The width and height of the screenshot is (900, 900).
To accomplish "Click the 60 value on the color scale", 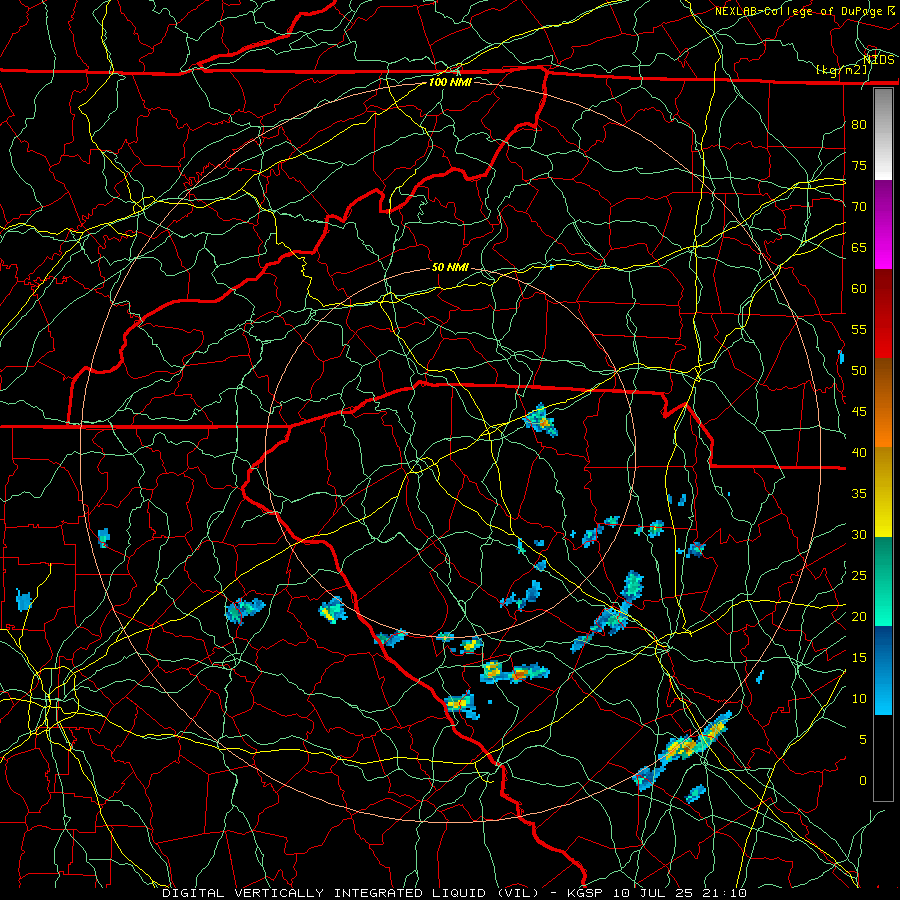I will 859,289.
